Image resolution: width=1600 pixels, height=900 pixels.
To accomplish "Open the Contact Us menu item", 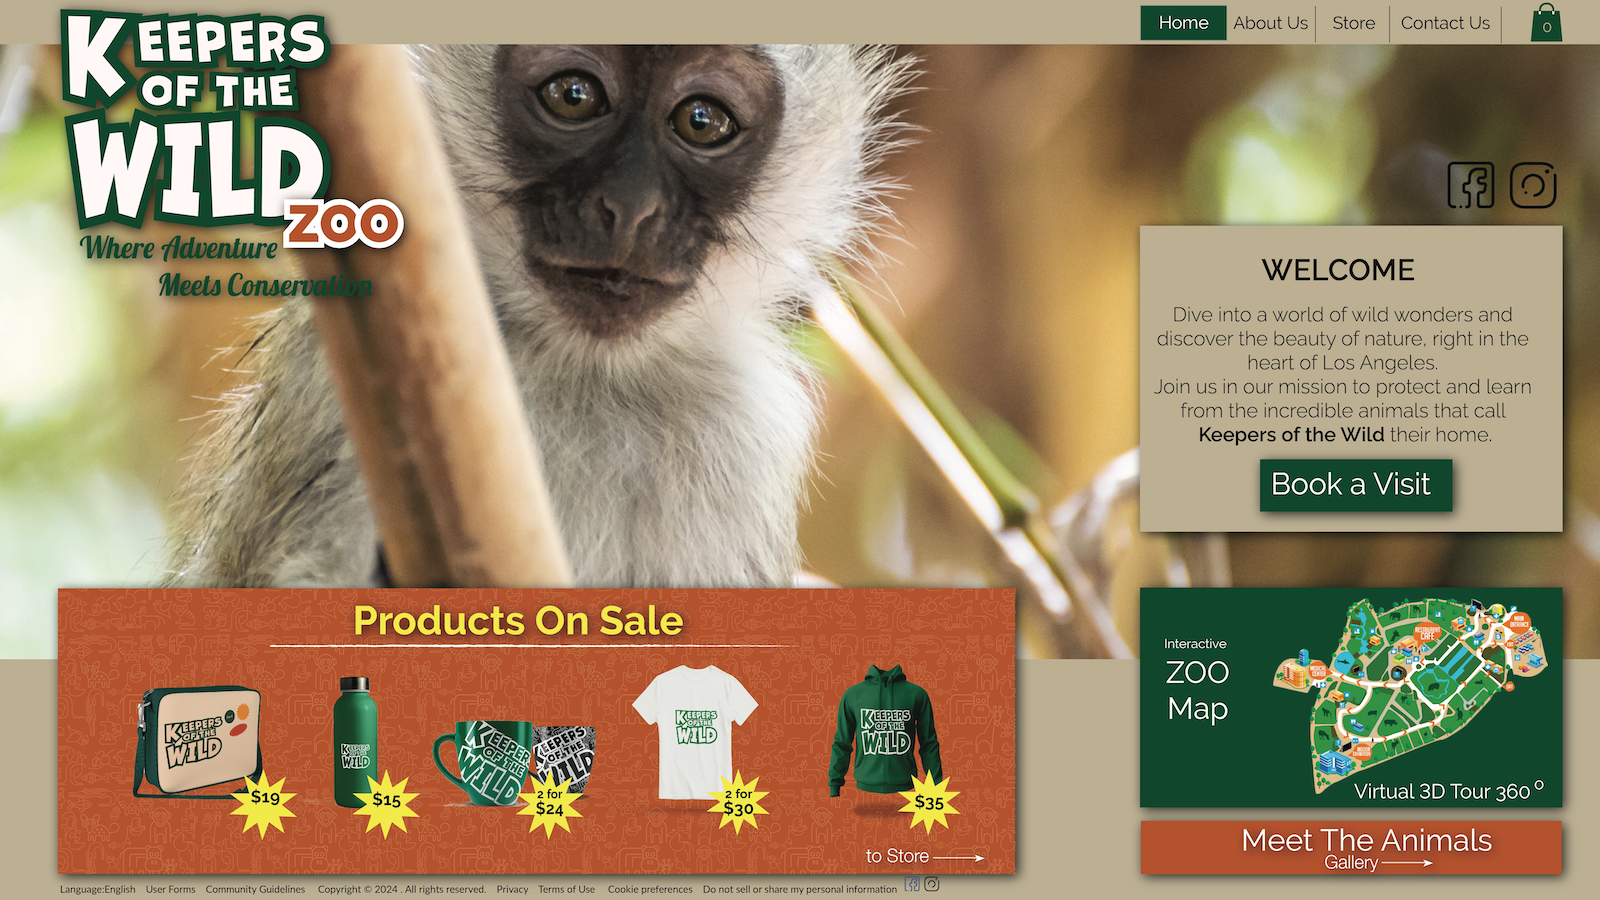I will pyautogui.click(x=1445, y=23).
